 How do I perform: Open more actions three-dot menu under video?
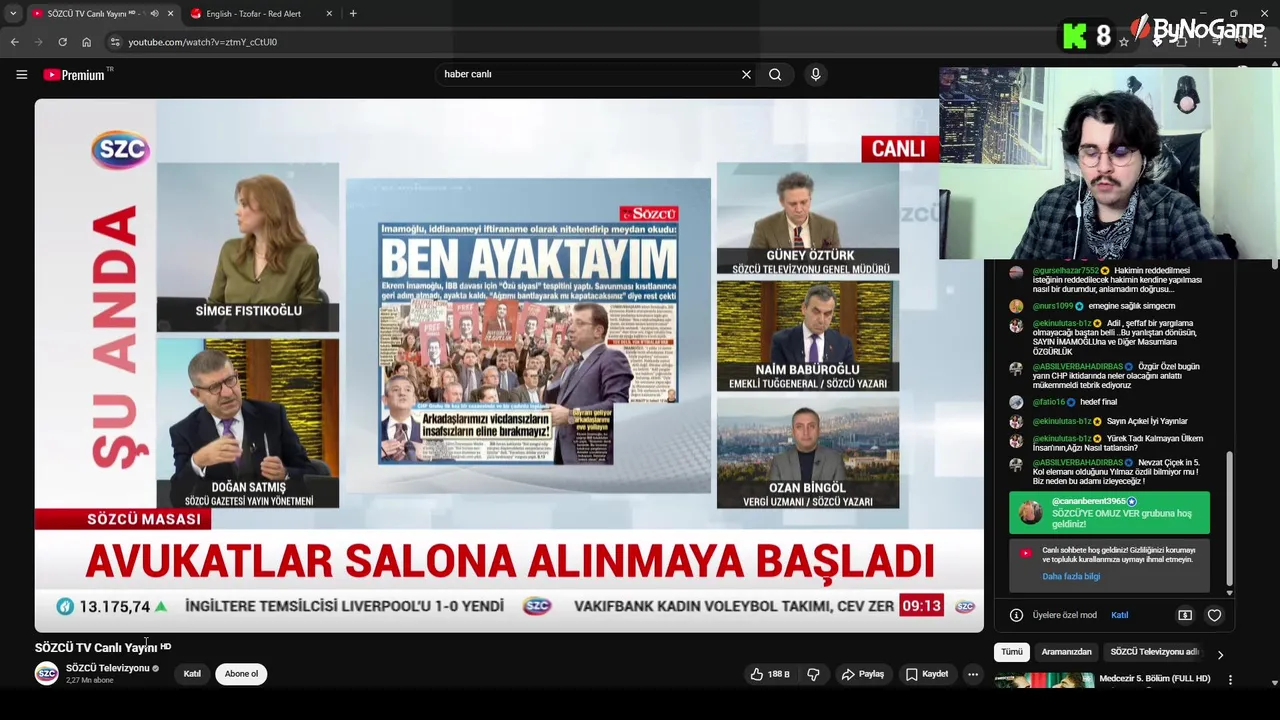pos(972,674)
